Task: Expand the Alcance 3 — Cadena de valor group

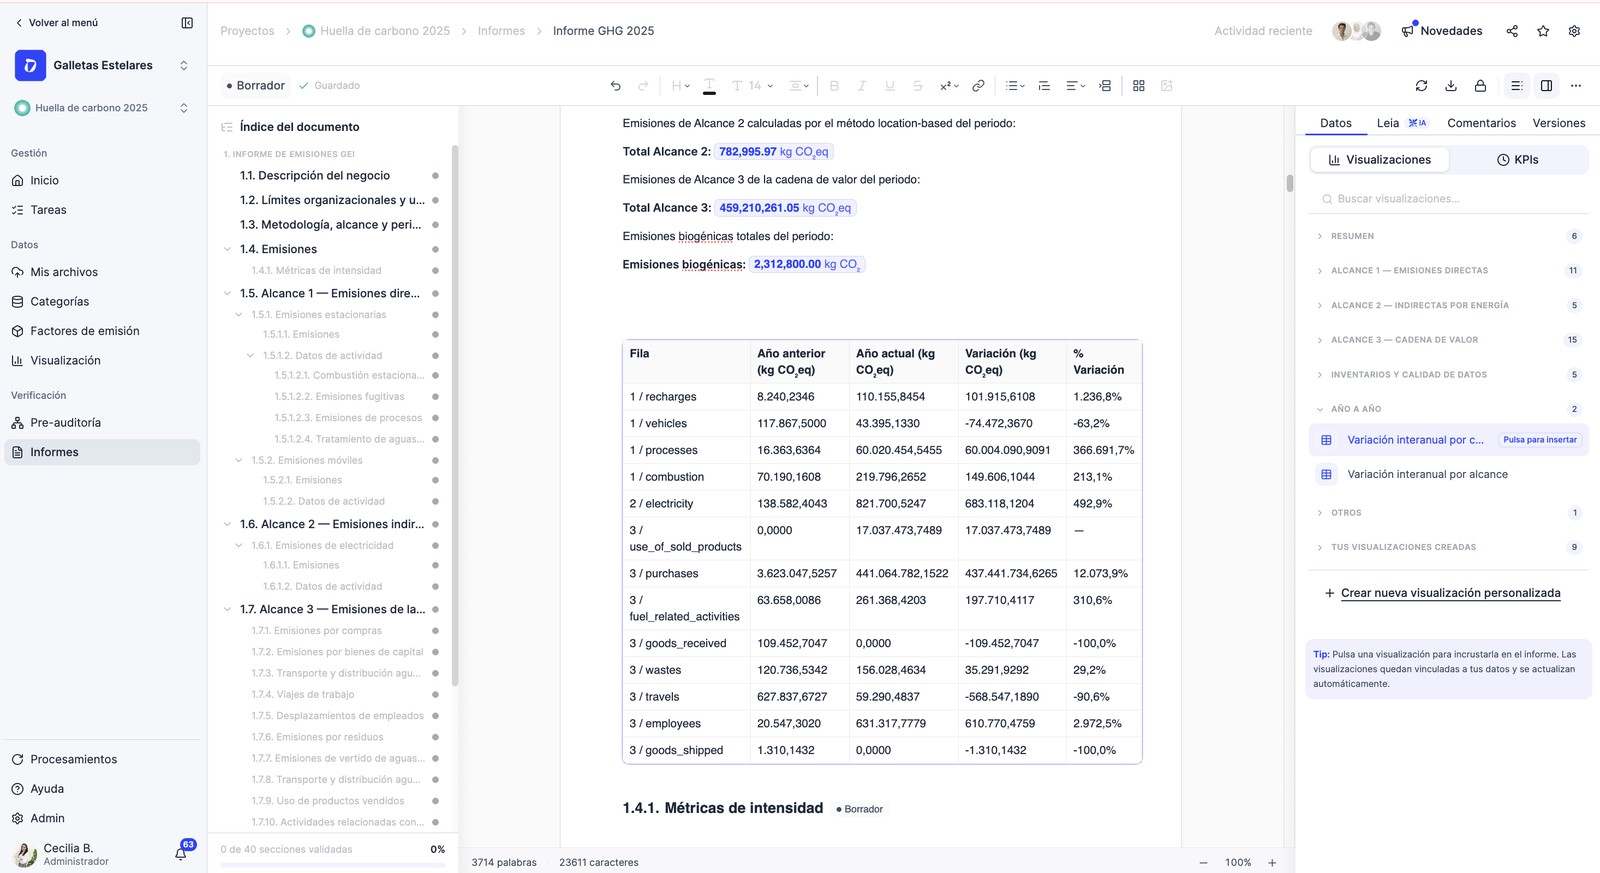Action: pyautogui.click(x=1447, y=340)
